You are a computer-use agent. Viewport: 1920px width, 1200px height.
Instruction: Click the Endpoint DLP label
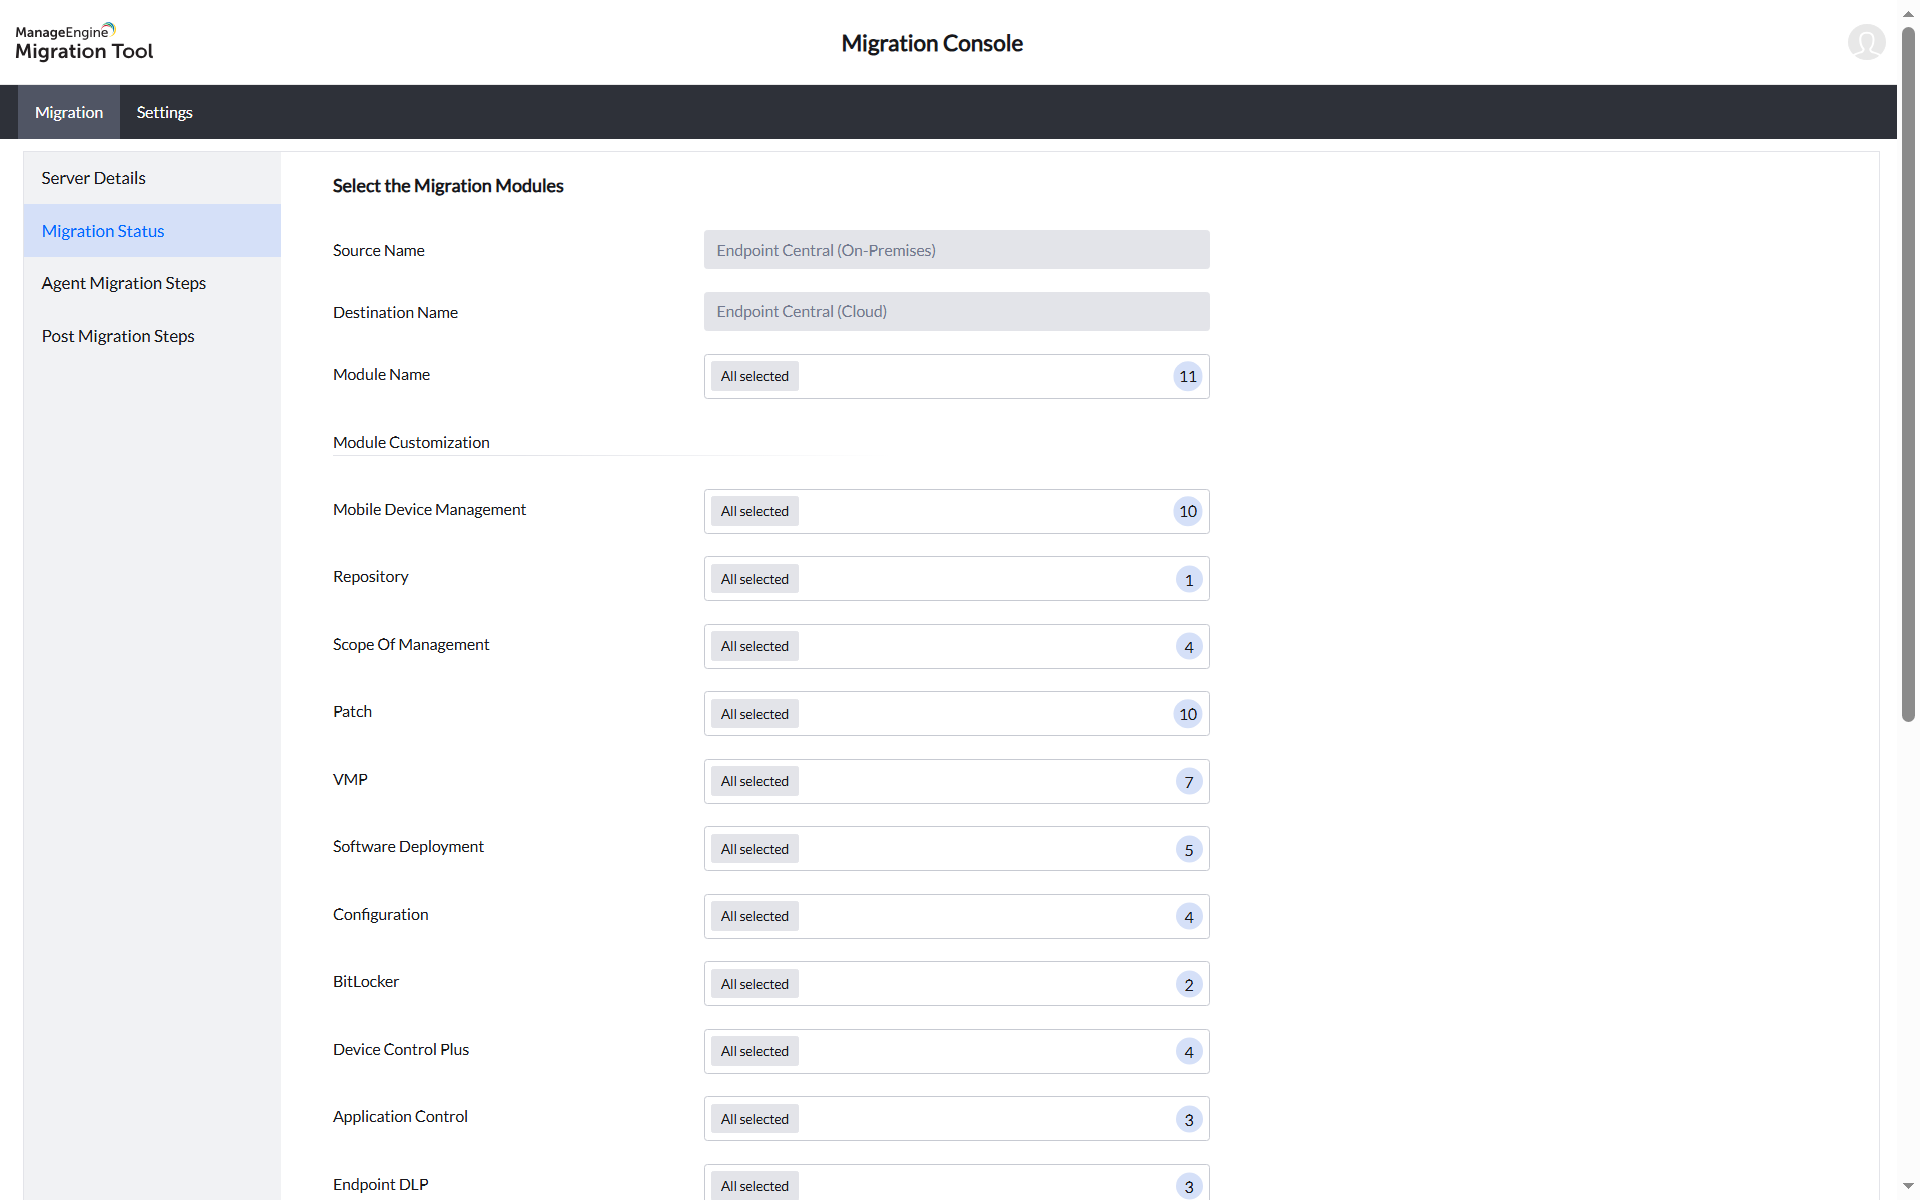[381, 1184]
